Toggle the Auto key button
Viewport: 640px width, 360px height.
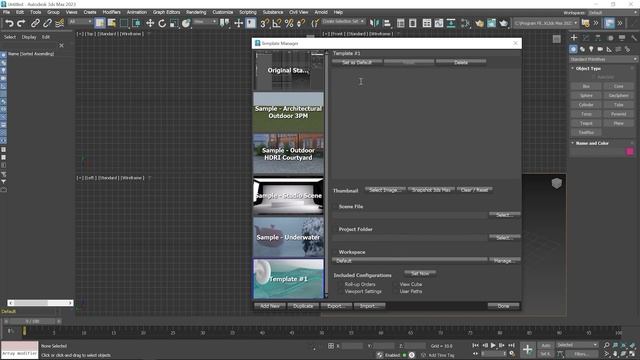click(x=546, y=345)
